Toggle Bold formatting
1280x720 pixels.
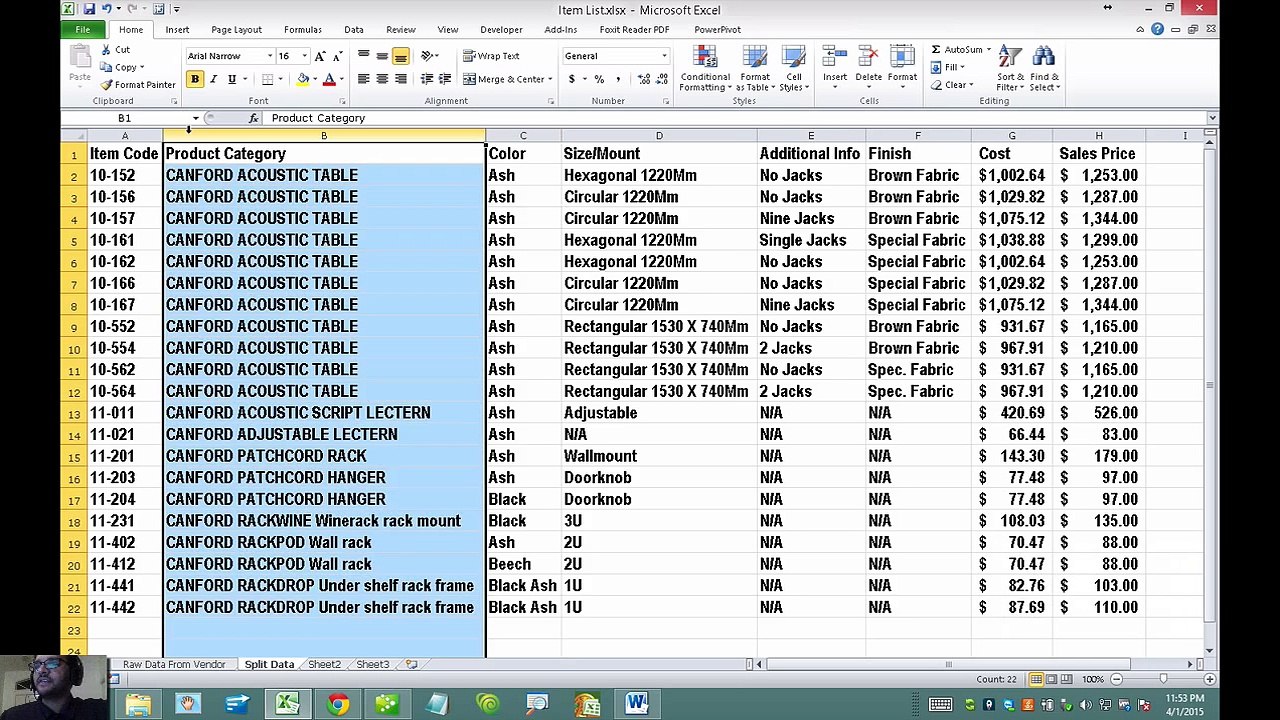[195, 79]
